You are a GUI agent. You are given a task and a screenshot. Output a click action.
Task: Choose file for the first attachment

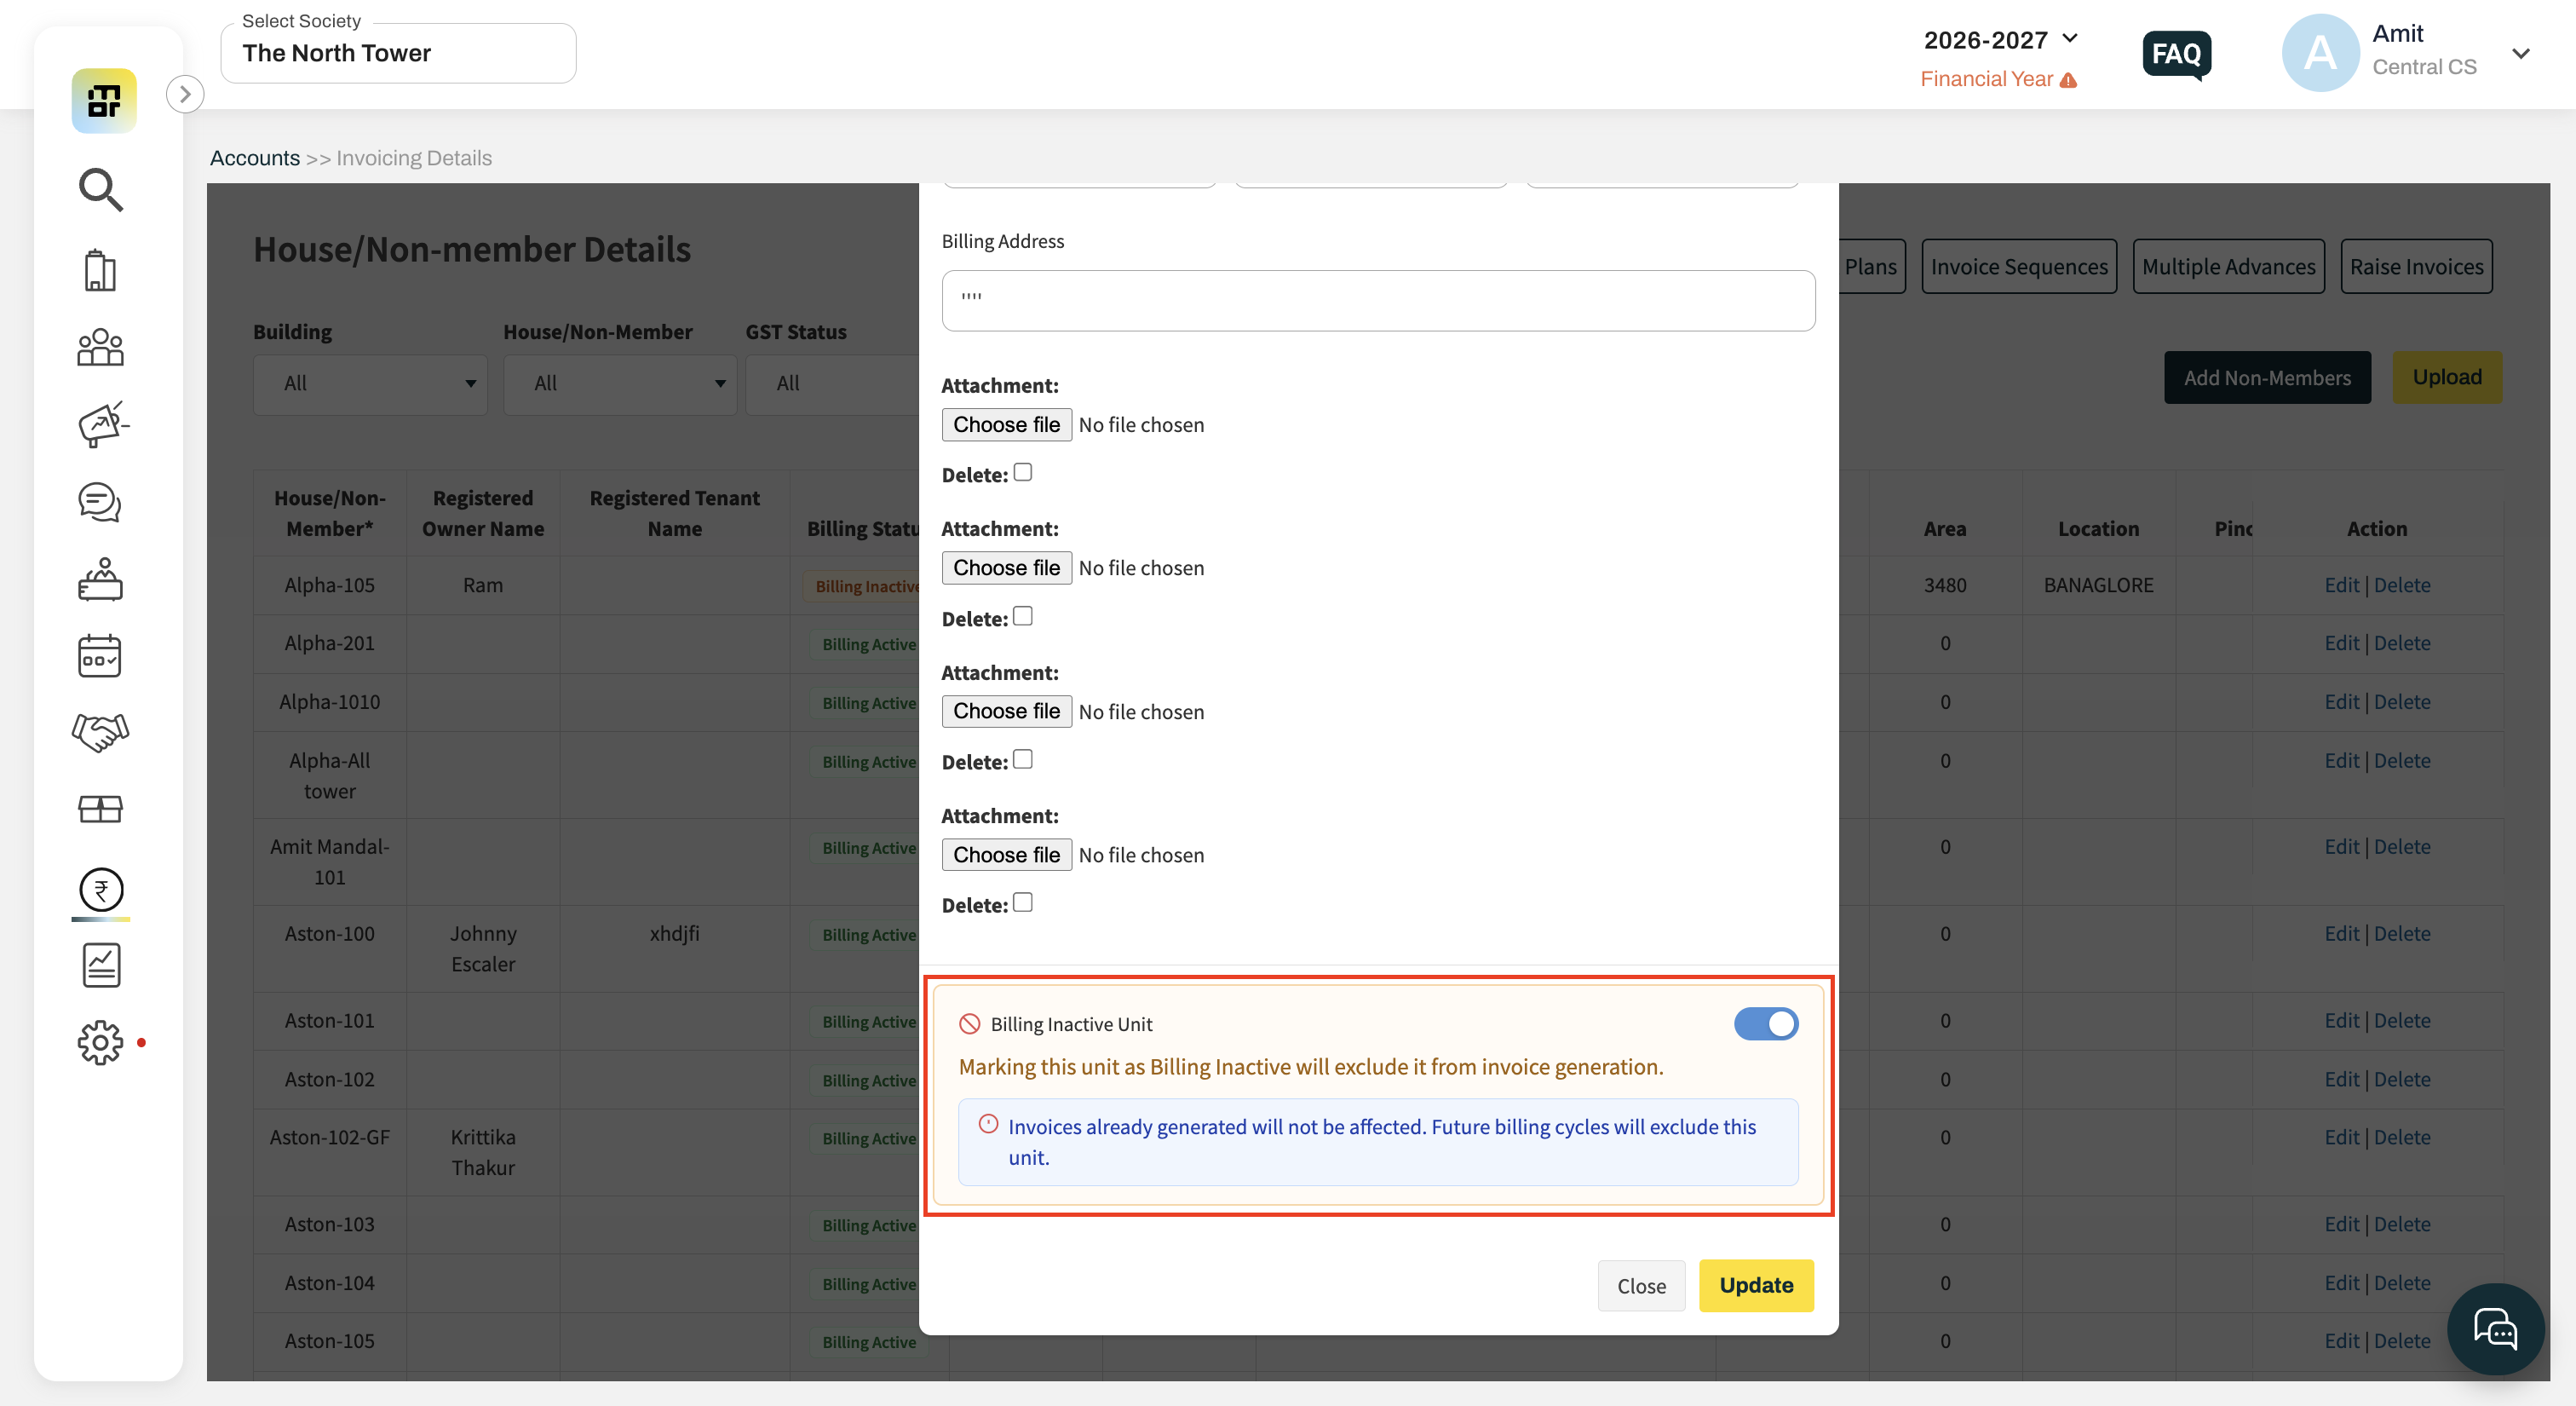pos(1006,424)
